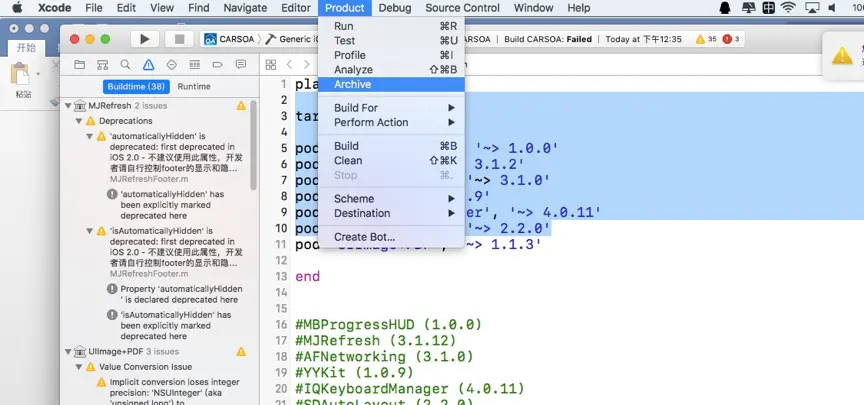Click the red errors count badge 3
This screenshot has width=864, height=405.
(731, 39)
